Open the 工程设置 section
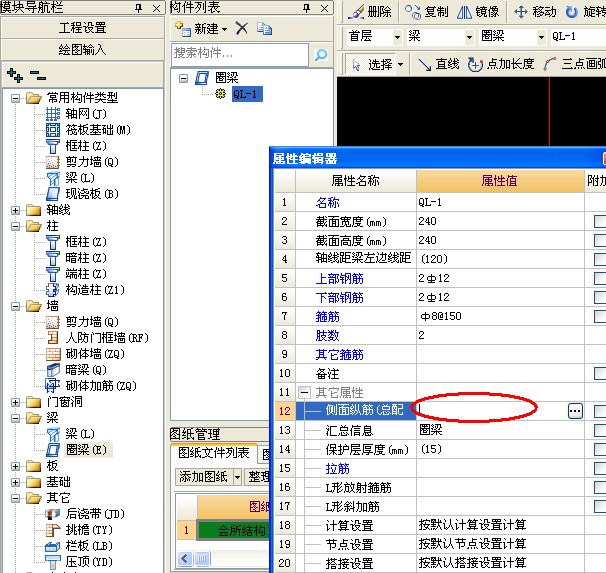606x573 pixels. [82, 28]
